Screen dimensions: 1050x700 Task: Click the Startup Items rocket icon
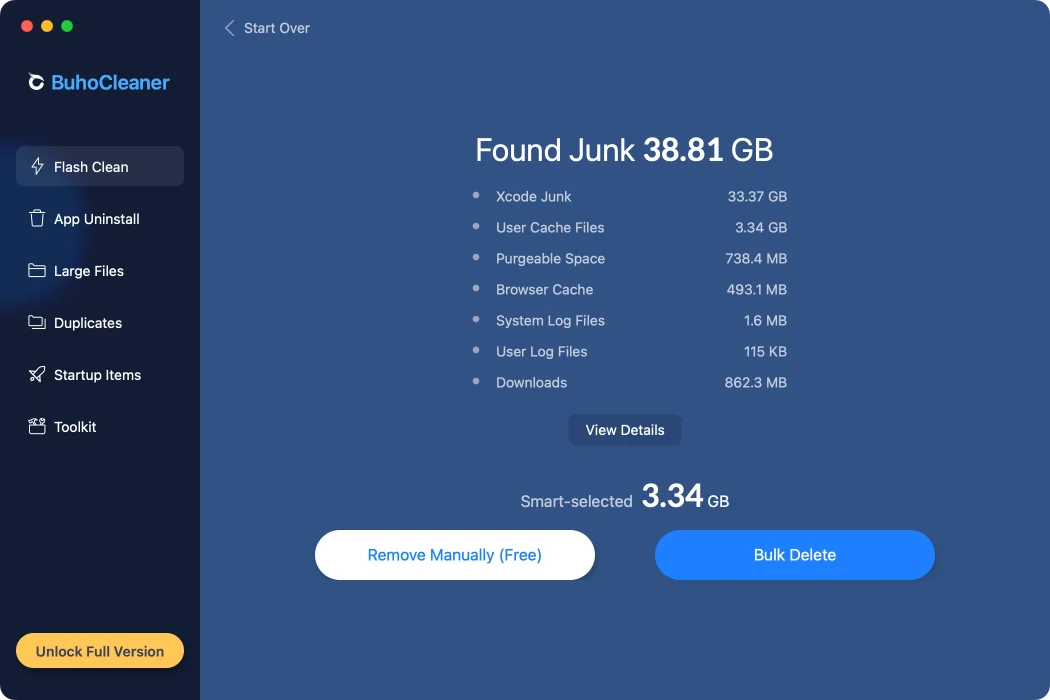pyautogui.click(x=37, y=374)
